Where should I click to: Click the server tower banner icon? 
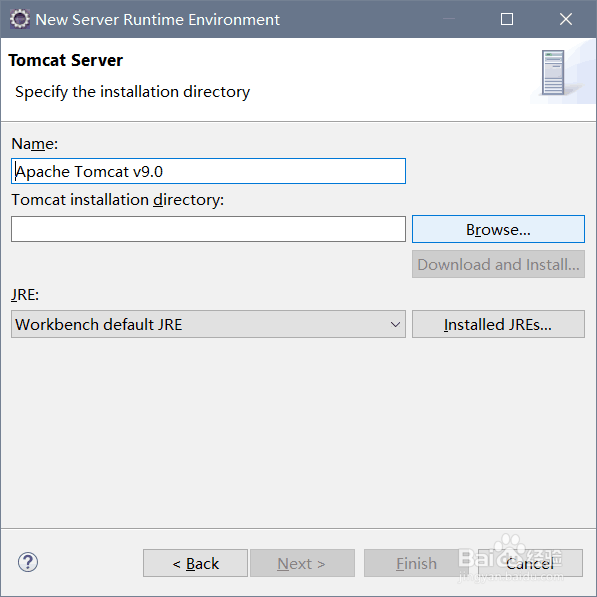pyautogui.click(x=553, y=72)
